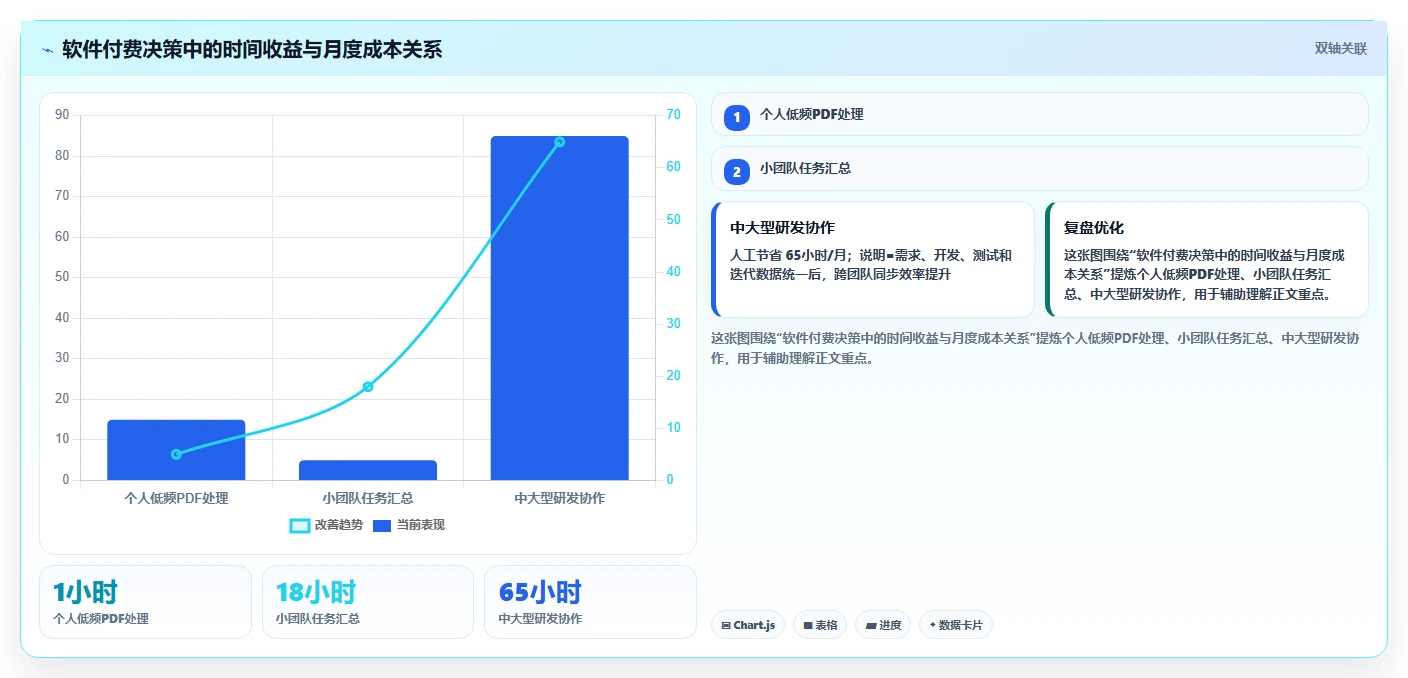The image size is (1408, 678).
Task: Click the 数据卡片 tag chip
Action: (x=956, y=625)
